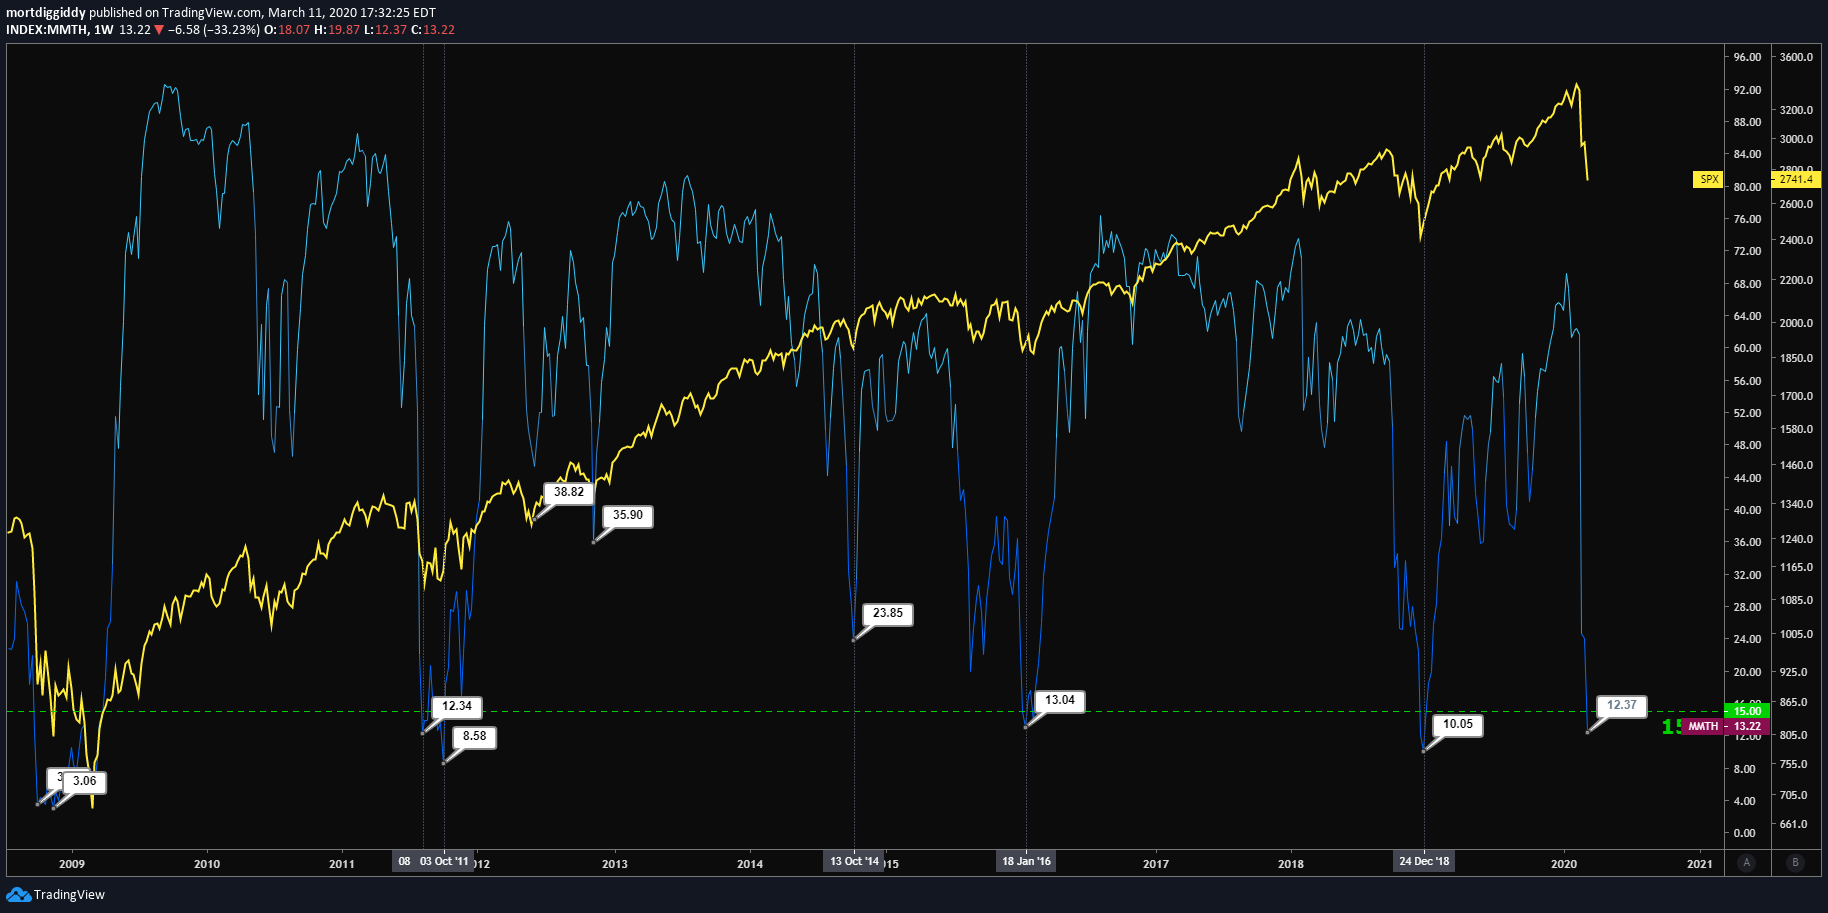This screenshot has width=1828, height=913.
Task: Click the L:12.37 low value in header
Action: click(385, 30)
